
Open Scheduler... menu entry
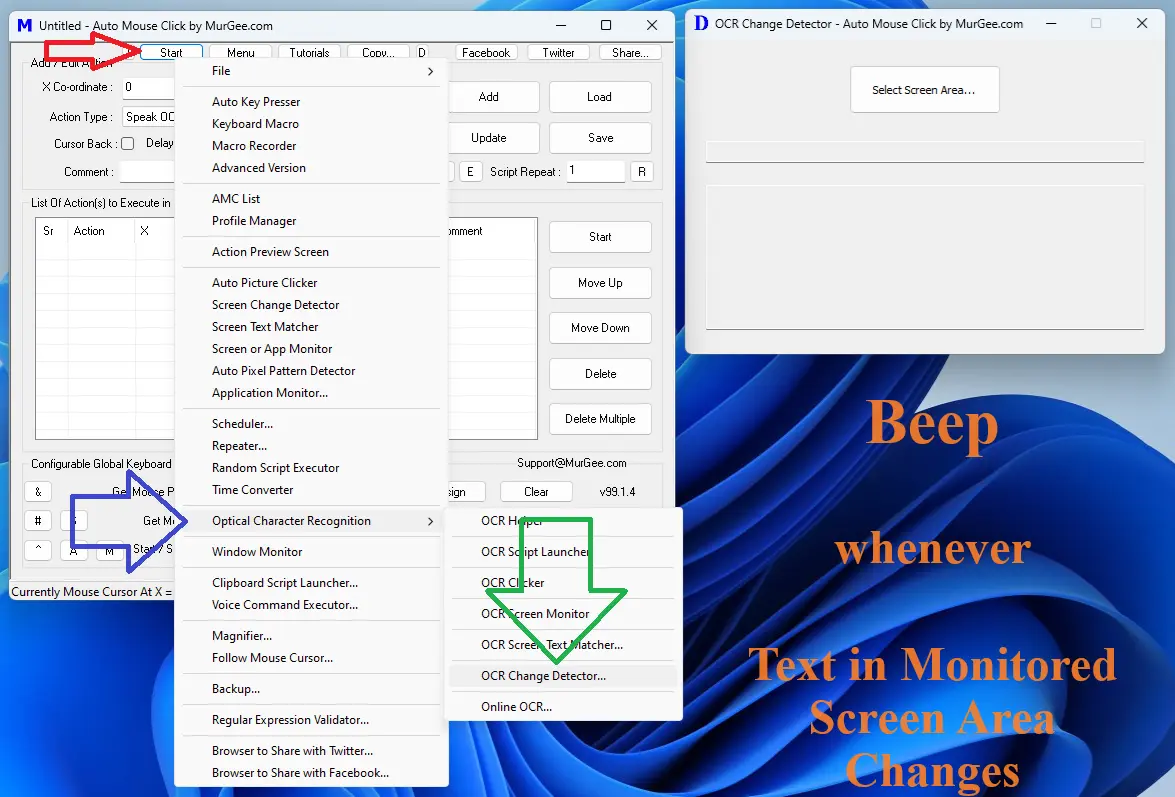(311, 424)
